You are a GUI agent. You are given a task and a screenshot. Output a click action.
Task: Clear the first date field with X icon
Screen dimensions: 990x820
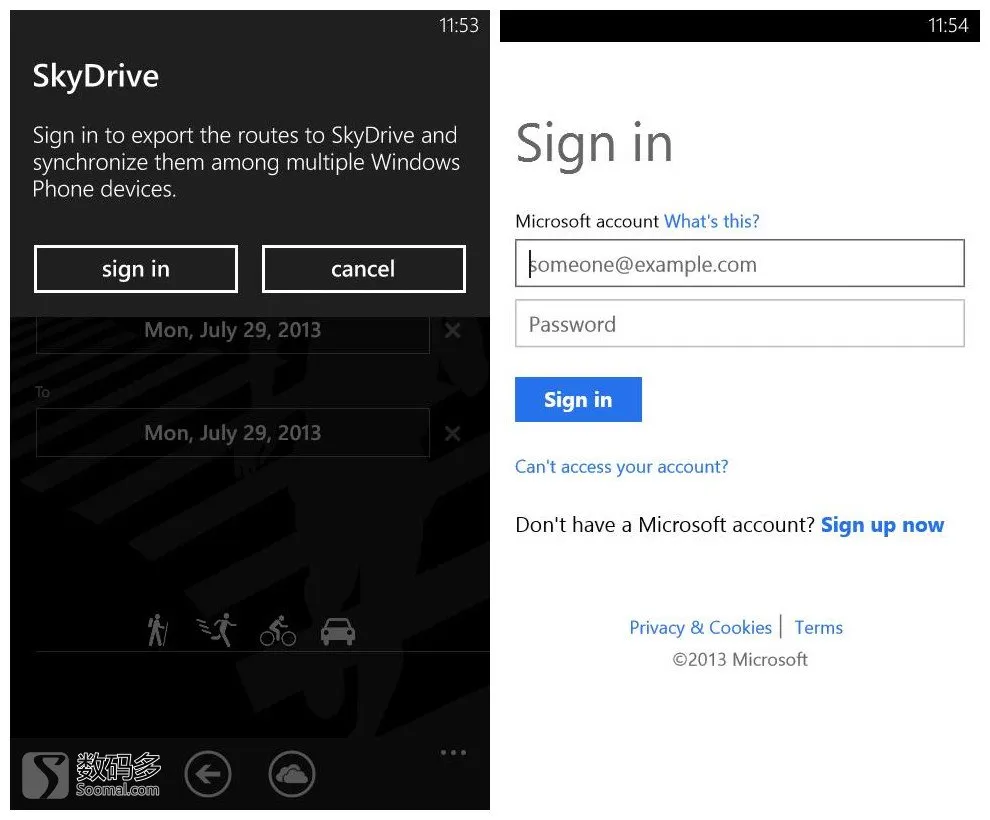(453, 330)
